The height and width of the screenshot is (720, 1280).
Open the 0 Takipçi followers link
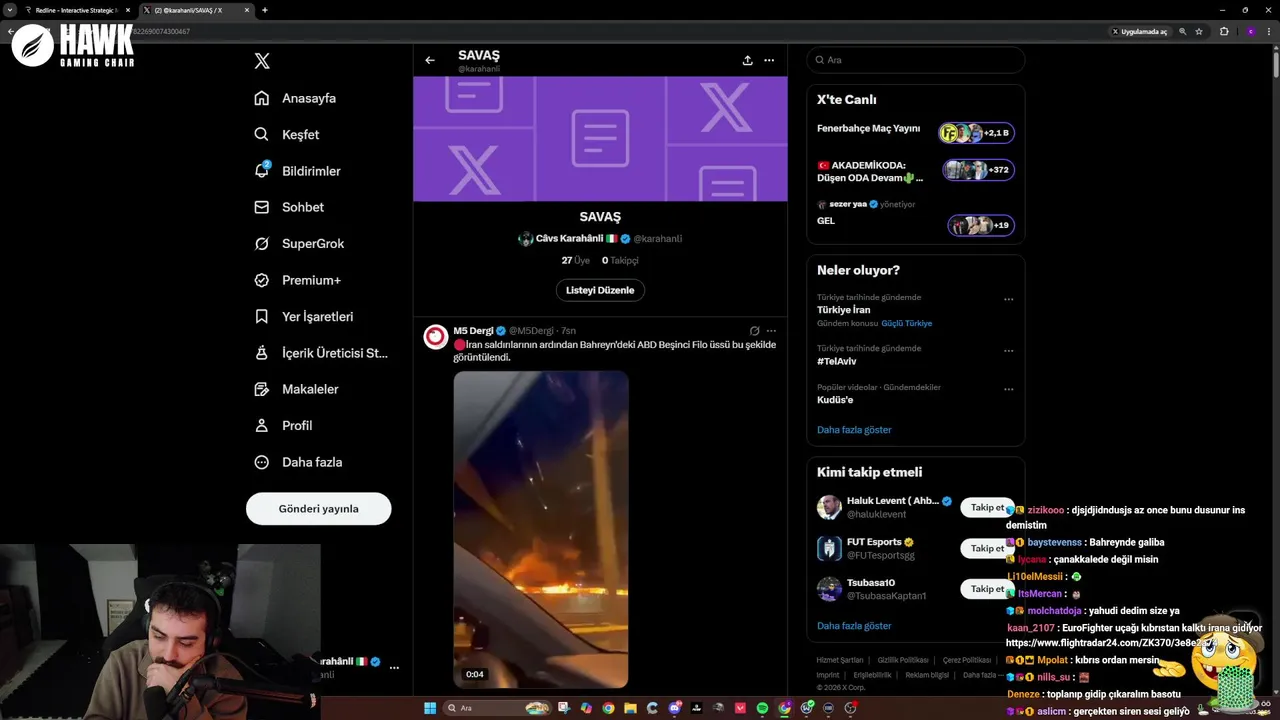(620, 260)
